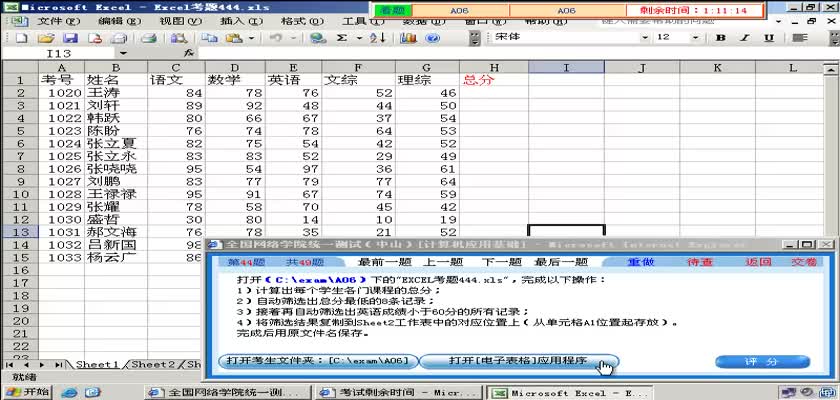The image size is (840, 400).
Task: Click the AutoSum sigma icon
Action: click(x=342, y=38)
